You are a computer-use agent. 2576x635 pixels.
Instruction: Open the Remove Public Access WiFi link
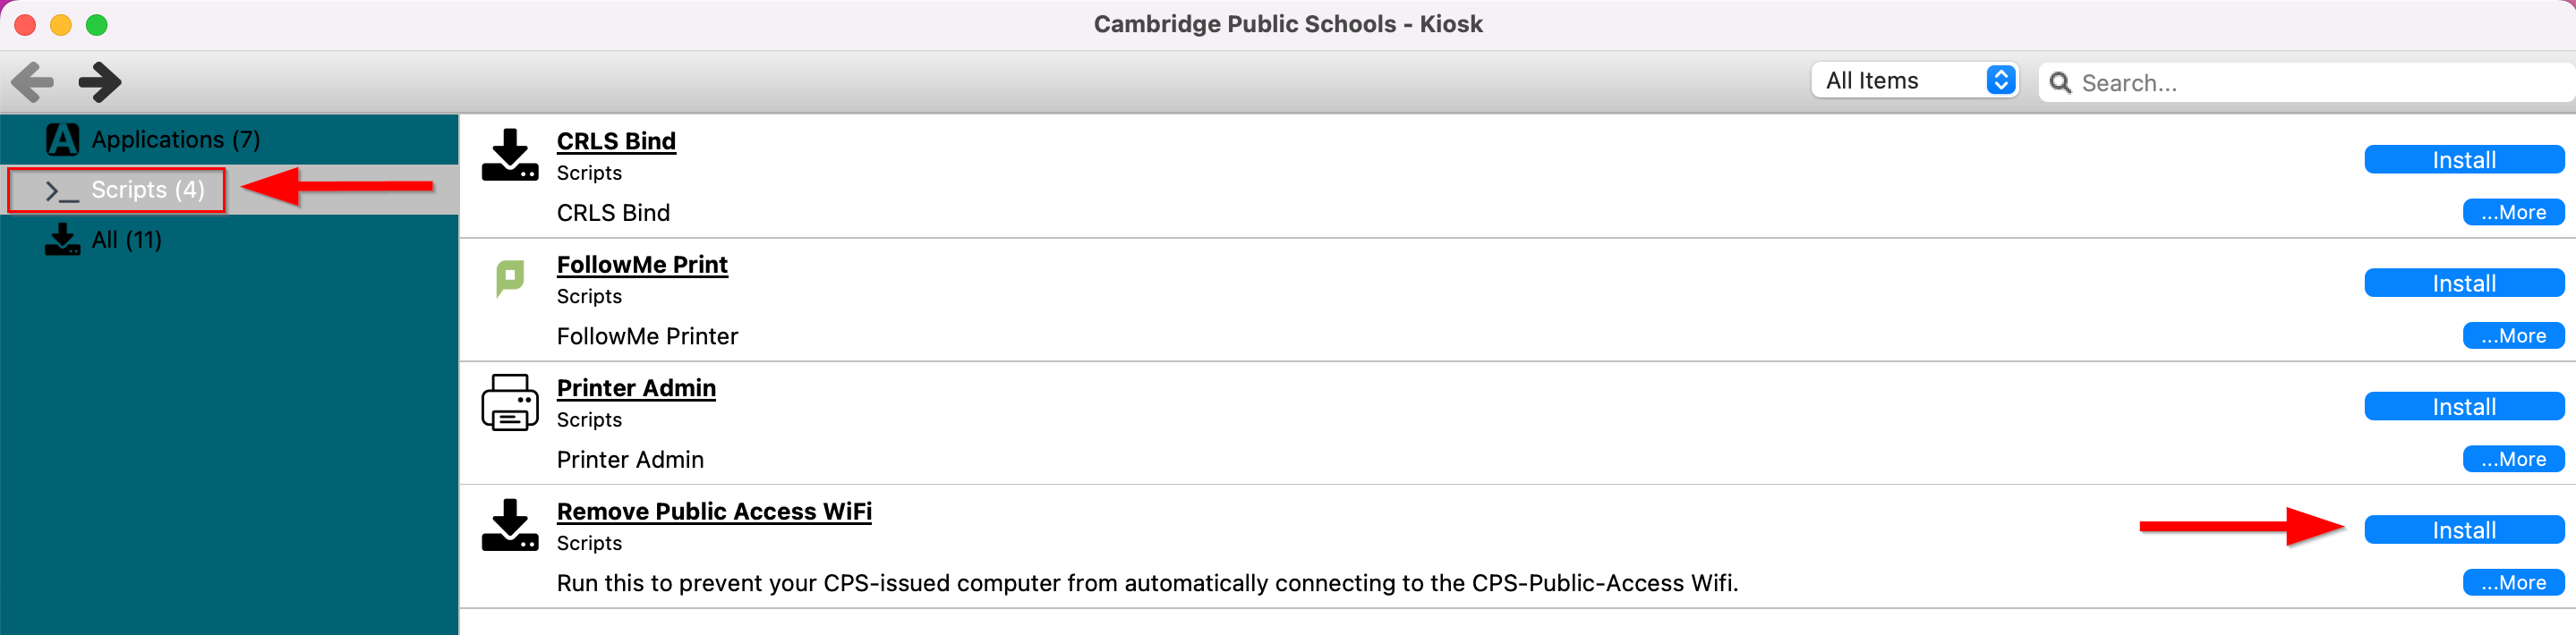click(713, 511)
